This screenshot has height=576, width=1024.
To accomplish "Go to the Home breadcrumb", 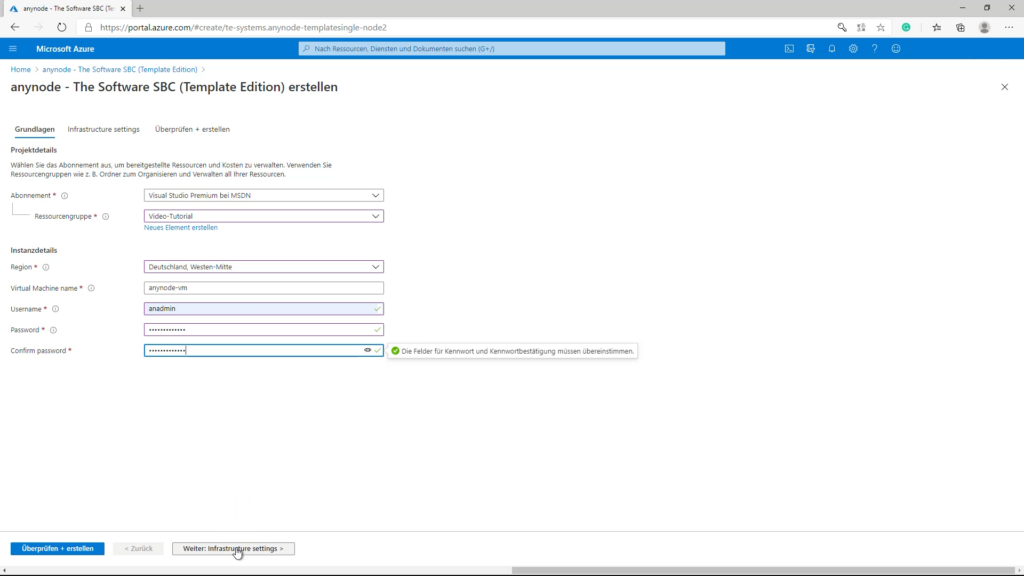I will point(20,69).
